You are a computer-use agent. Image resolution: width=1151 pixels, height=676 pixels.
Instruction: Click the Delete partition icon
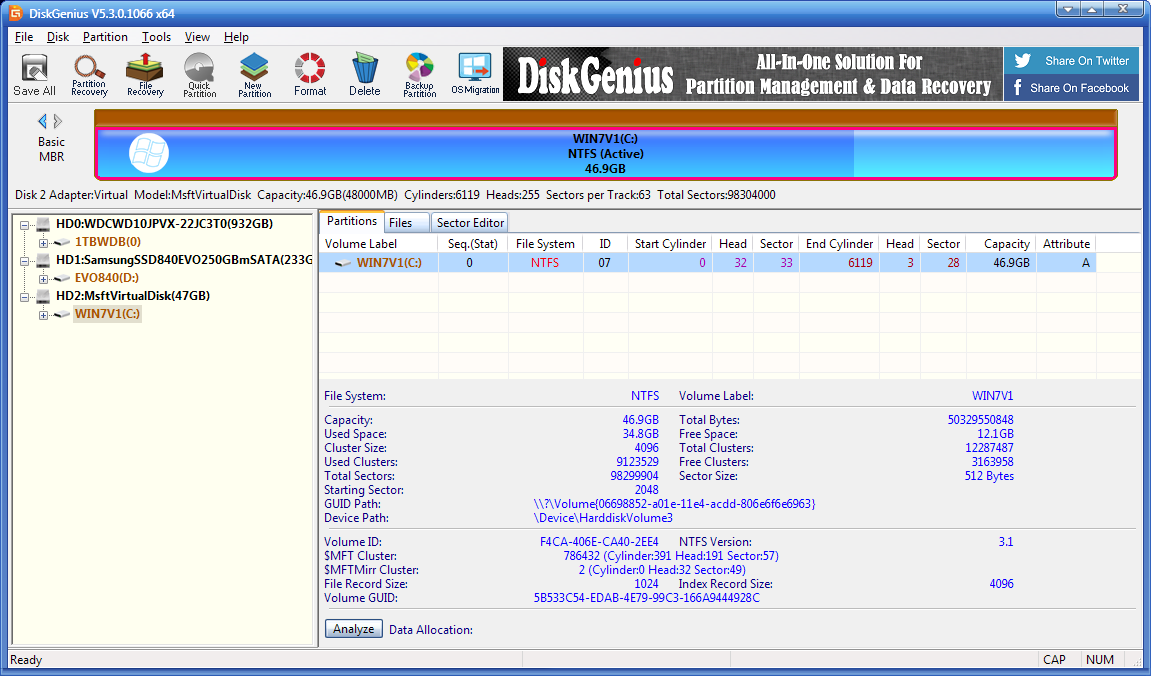(x=364, y=74)
